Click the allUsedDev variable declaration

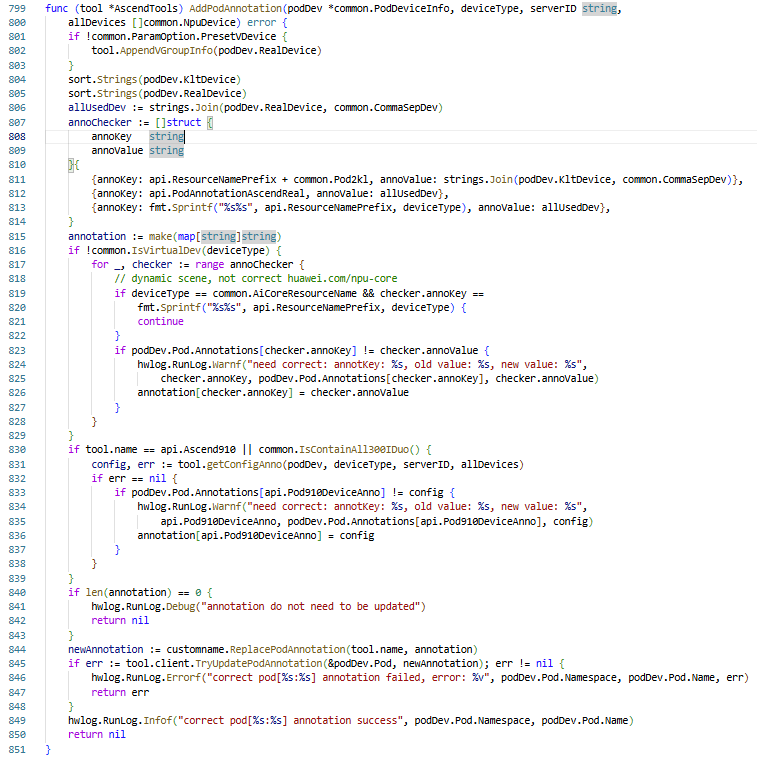[x=97, y=108]
